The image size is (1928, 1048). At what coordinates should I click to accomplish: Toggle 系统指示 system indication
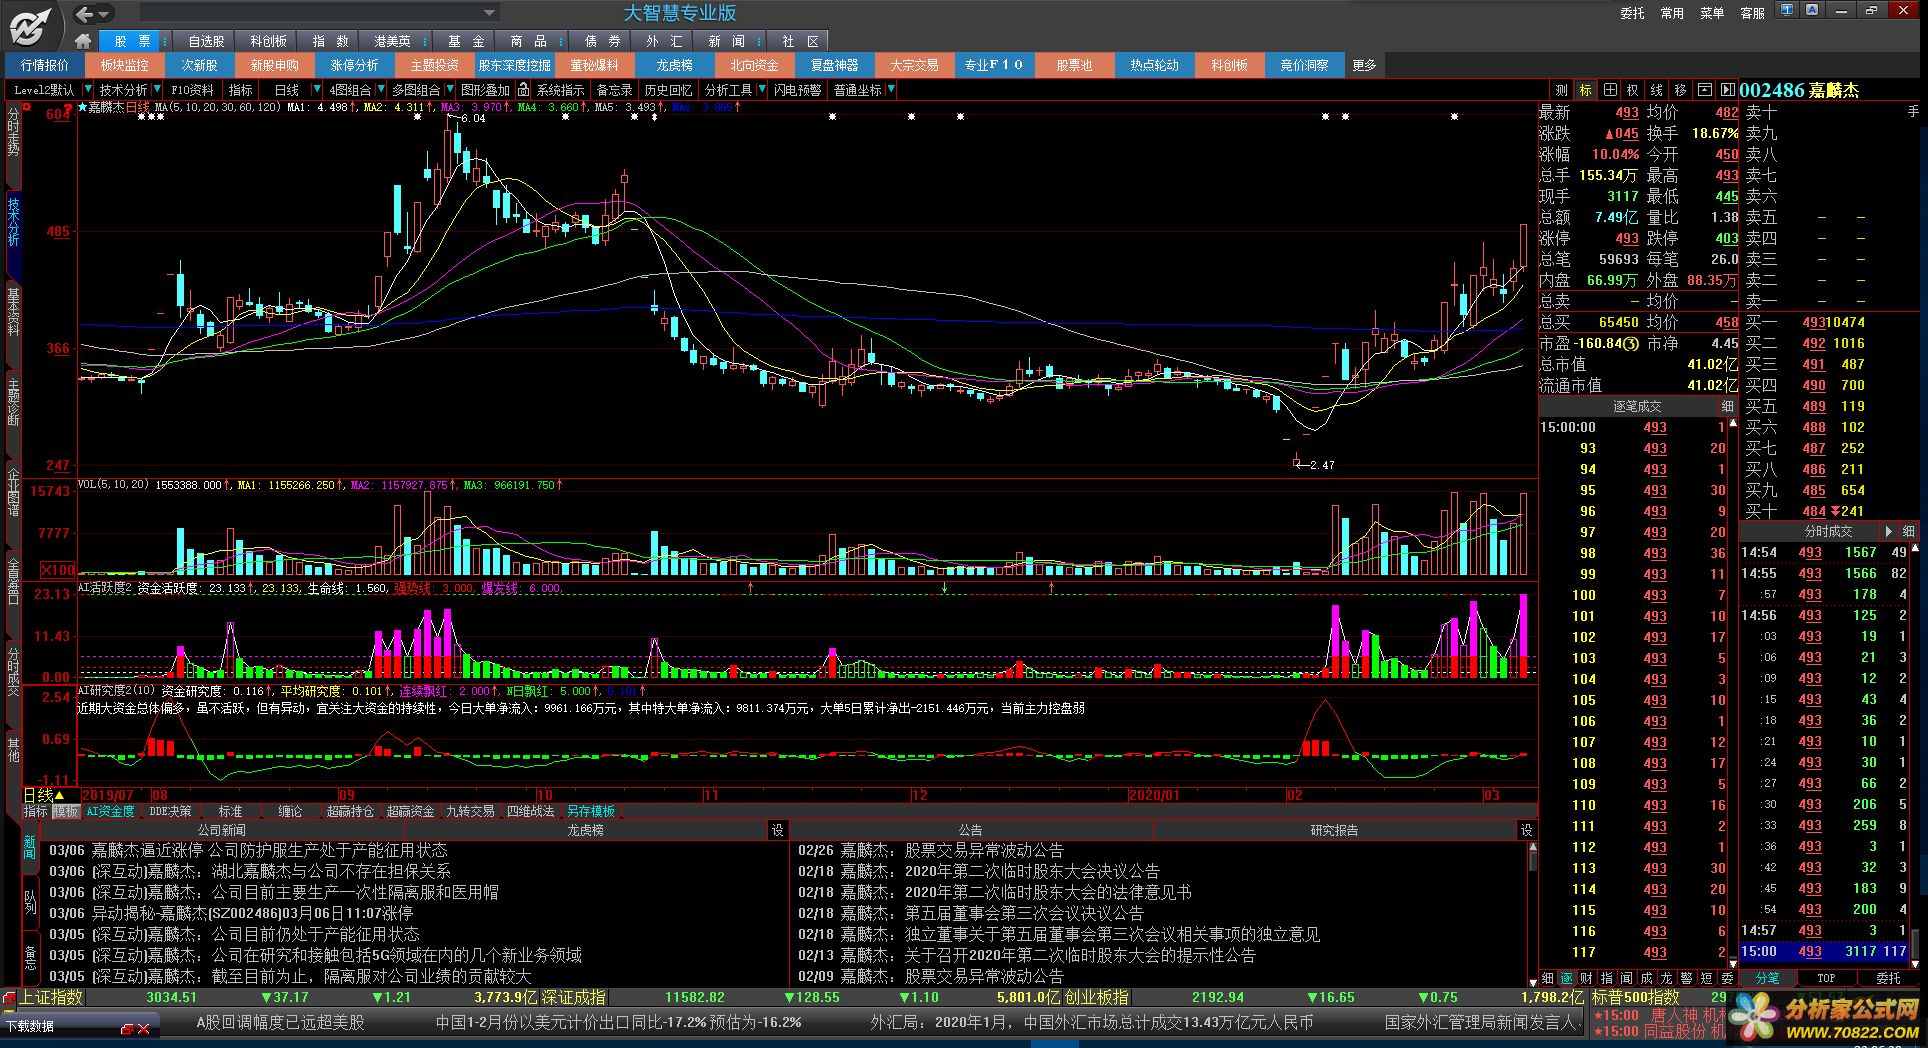coord(560,90)
